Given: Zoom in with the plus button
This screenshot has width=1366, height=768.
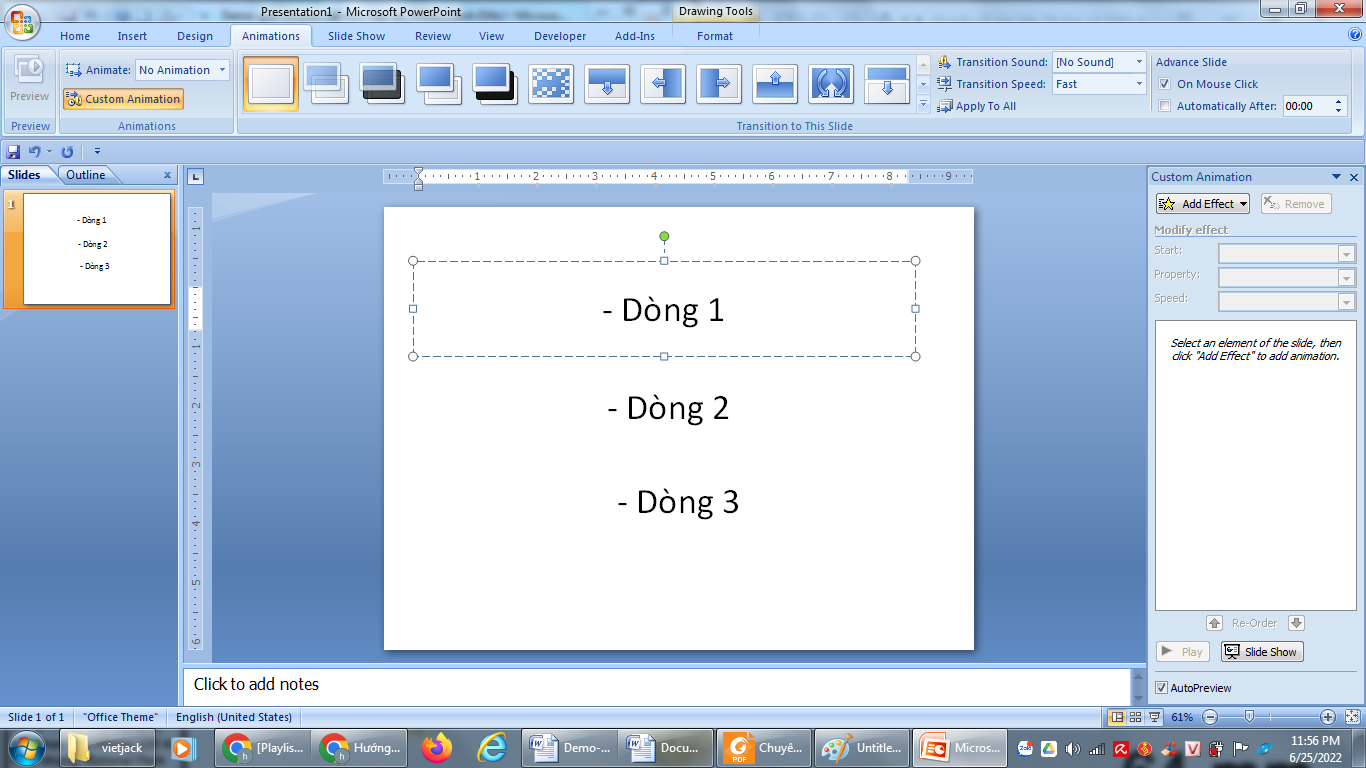Looking at the screenshot, I should coord(1328,717).
